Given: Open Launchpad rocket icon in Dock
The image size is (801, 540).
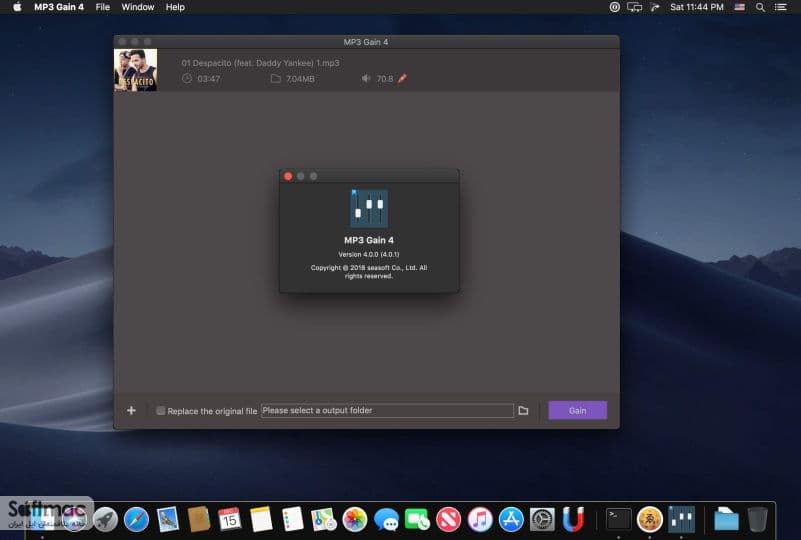Looking at the screenshot, I should pos(105,520).
